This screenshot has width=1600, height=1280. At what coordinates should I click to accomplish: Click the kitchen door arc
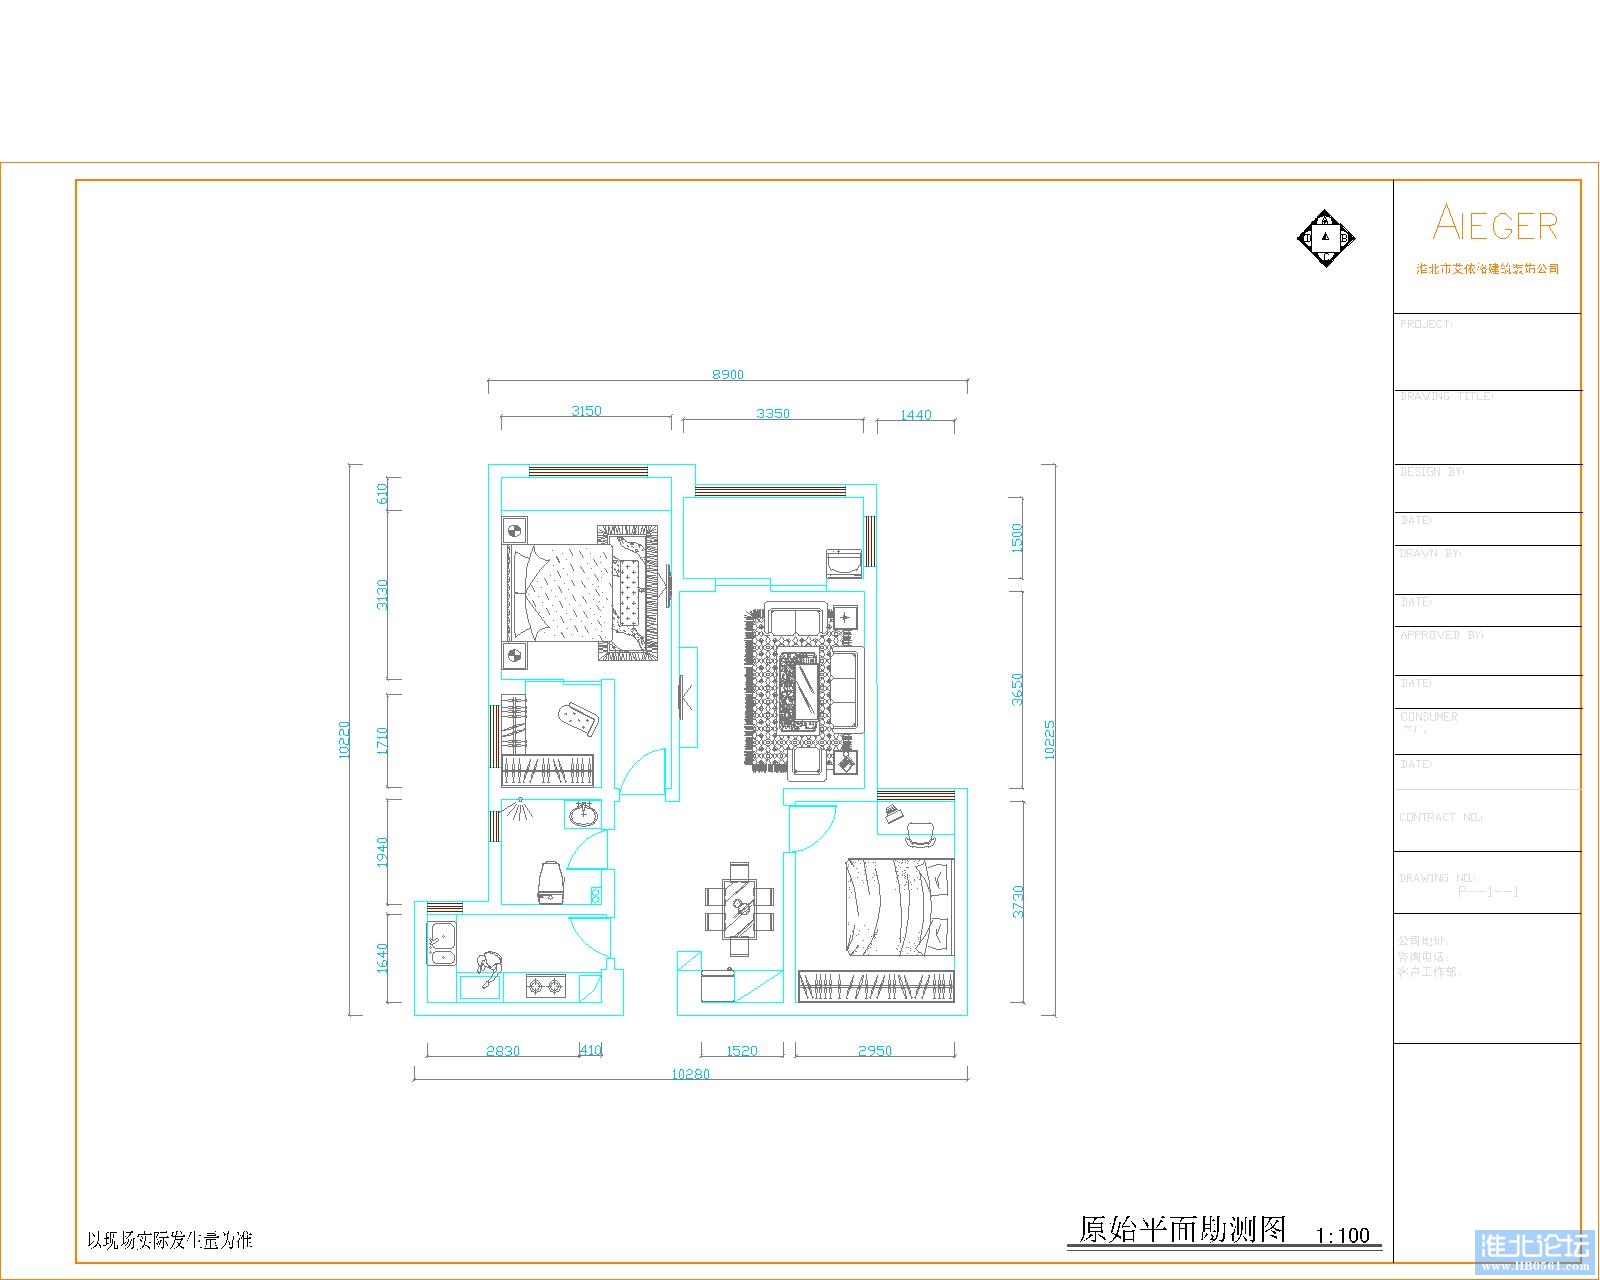tap(590, 939)
